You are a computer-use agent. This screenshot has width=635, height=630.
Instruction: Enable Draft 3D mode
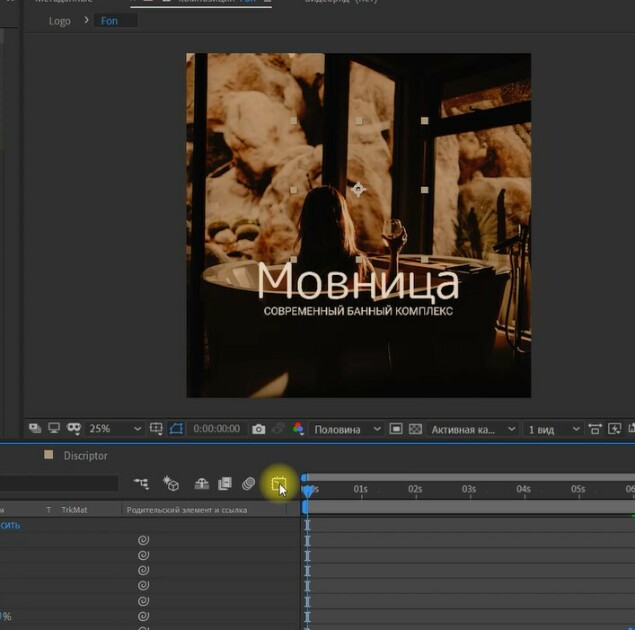pos(171,483)
